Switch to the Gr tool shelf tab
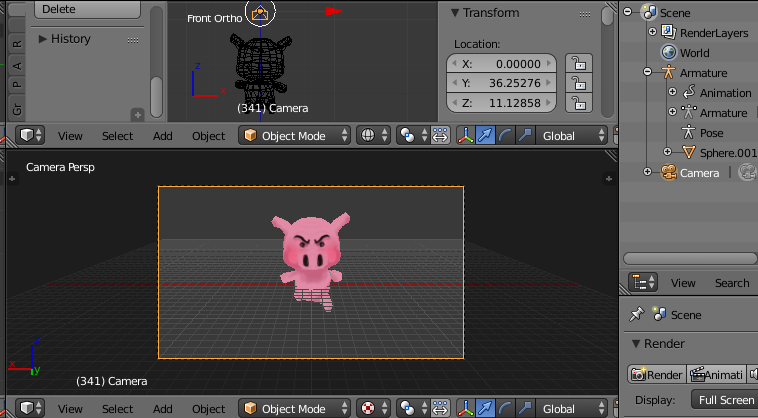758x418 pixels. click(x=17, y=110)
